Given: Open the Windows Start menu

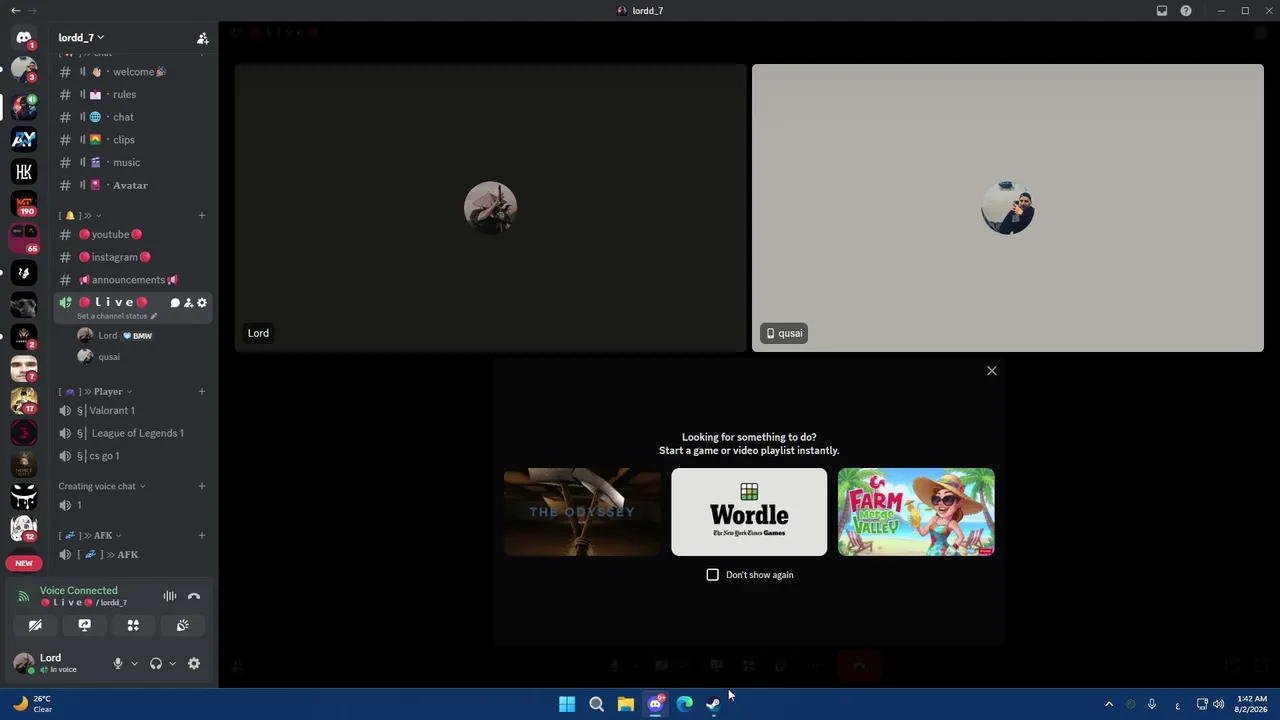Looking at the screenshot, I should point(567,705).
